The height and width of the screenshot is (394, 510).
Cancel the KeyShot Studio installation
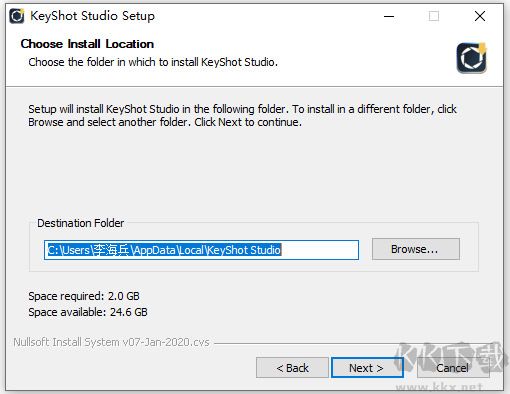[452, 368]
